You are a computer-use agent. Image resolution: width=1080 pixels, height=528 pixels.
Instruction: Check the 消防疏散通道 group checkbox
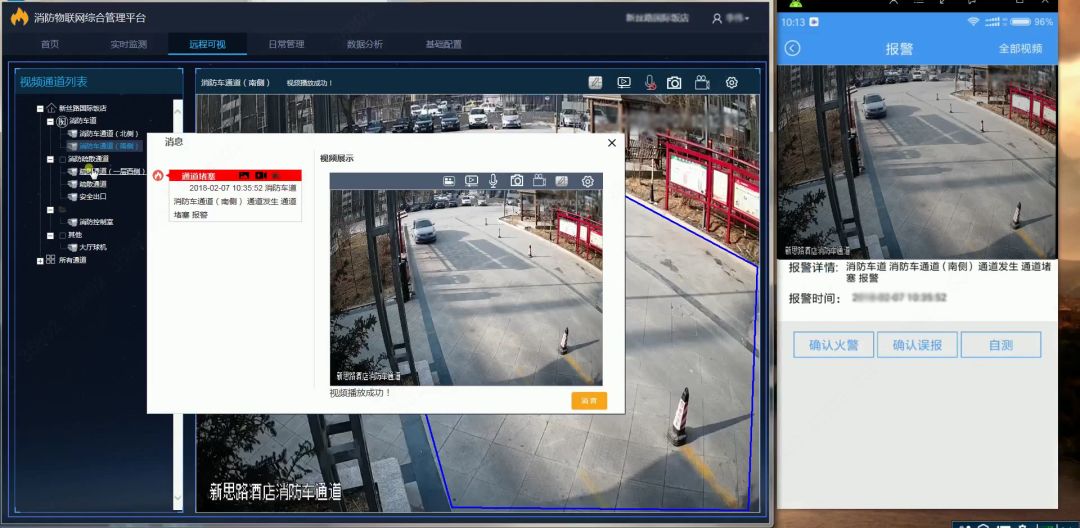point(62,159)
